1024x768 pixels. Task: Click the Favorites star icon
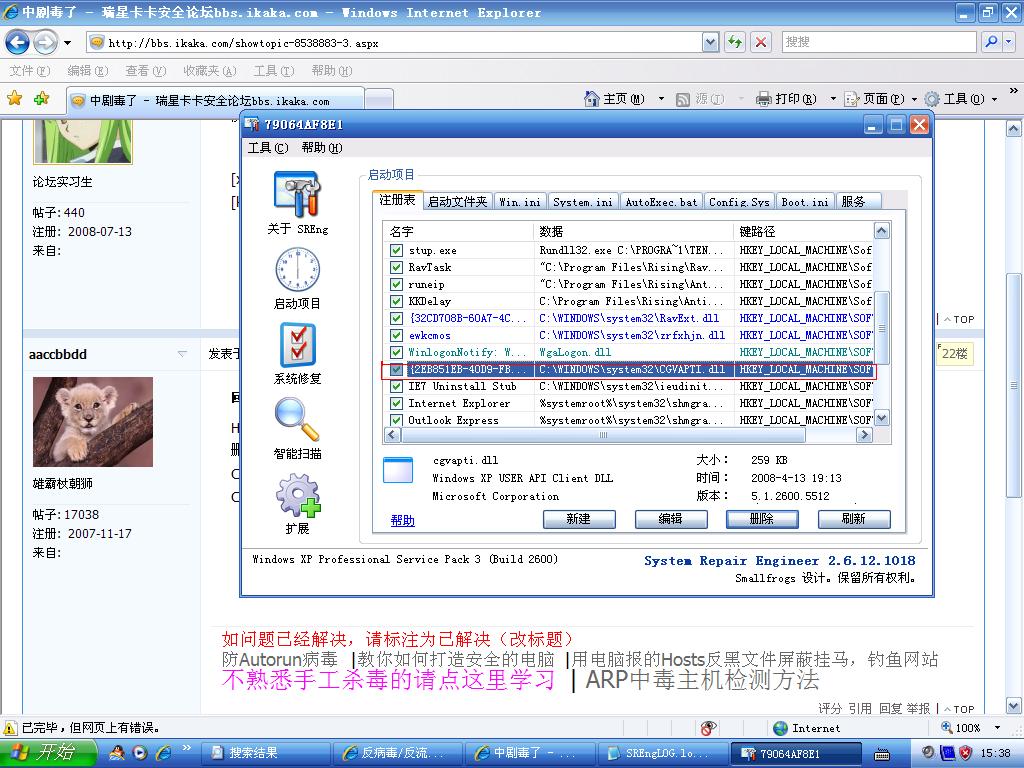click(14, 99)
